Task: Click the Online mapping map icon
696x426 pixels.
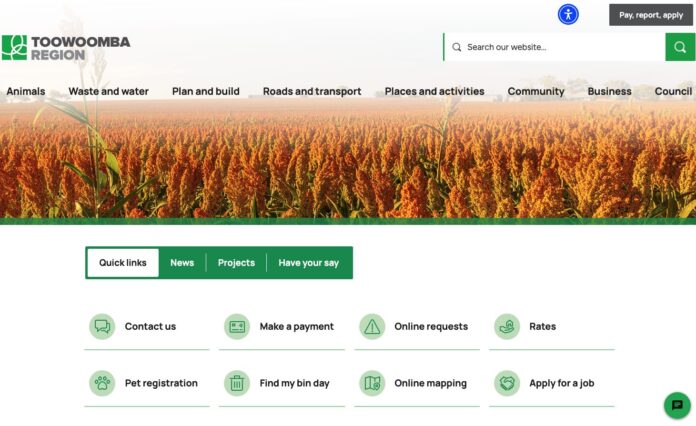Action: pos(372,383)
